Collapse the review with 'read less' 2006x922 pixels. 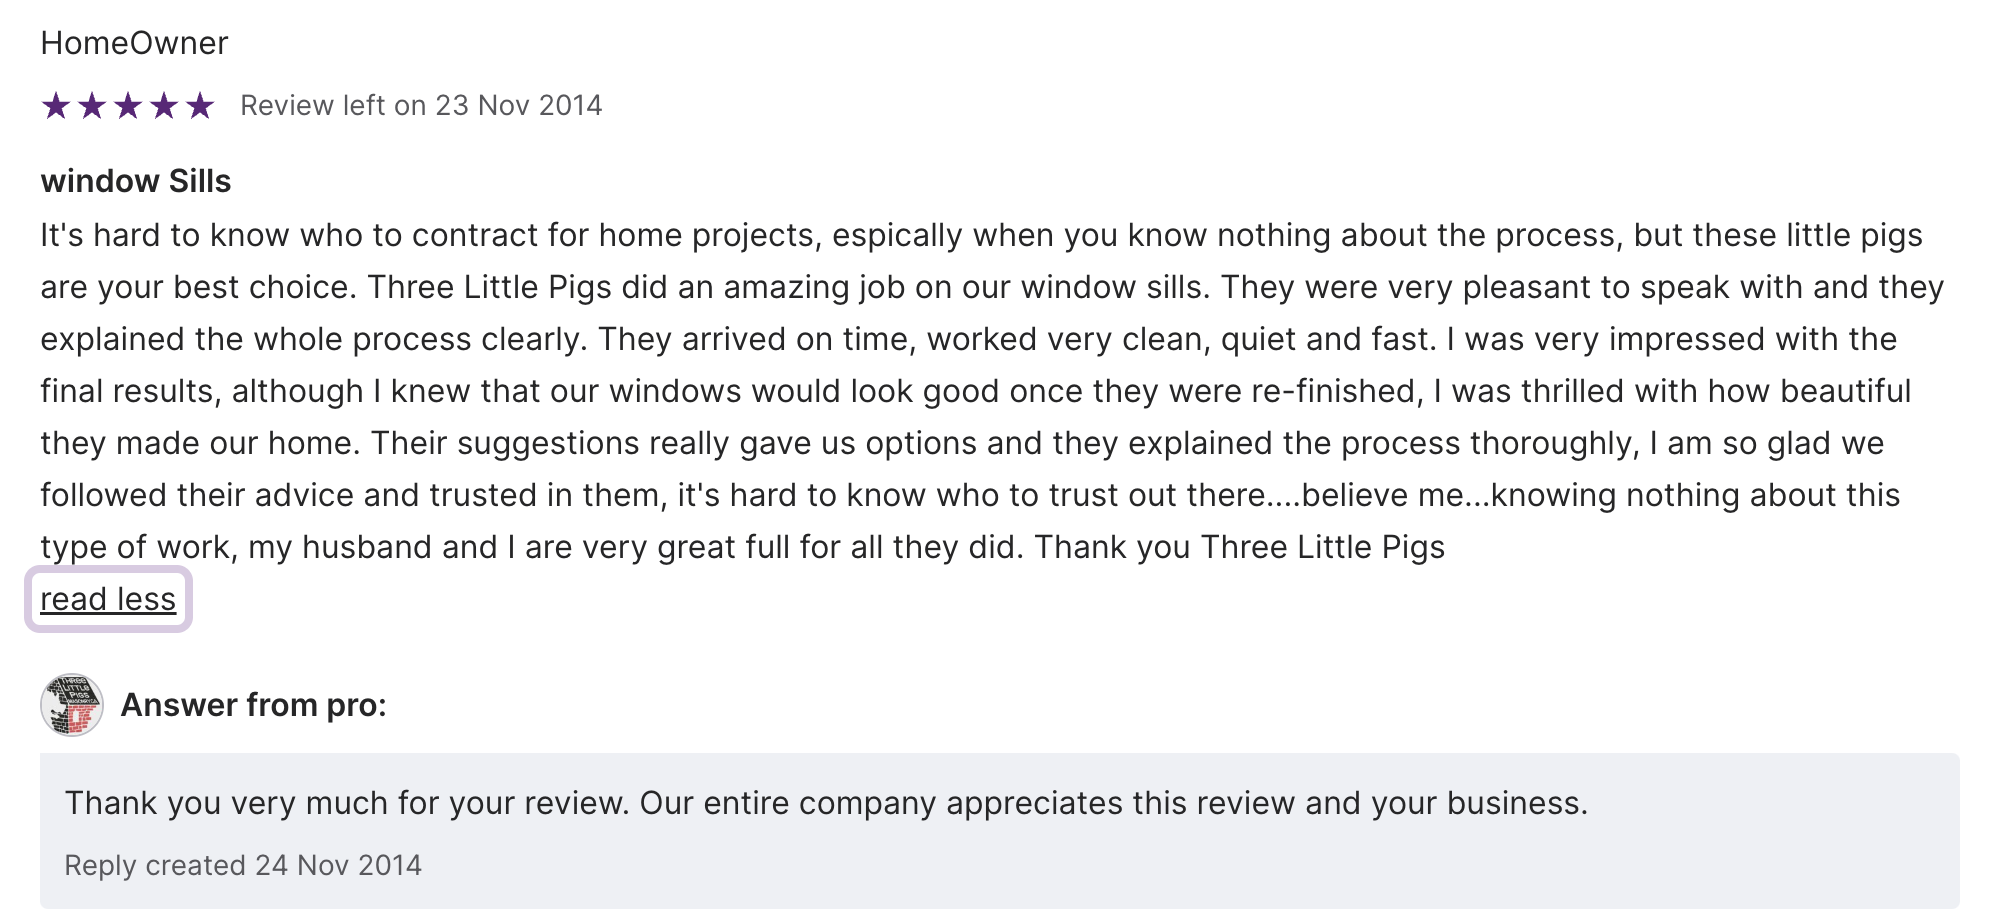(108, 599)
